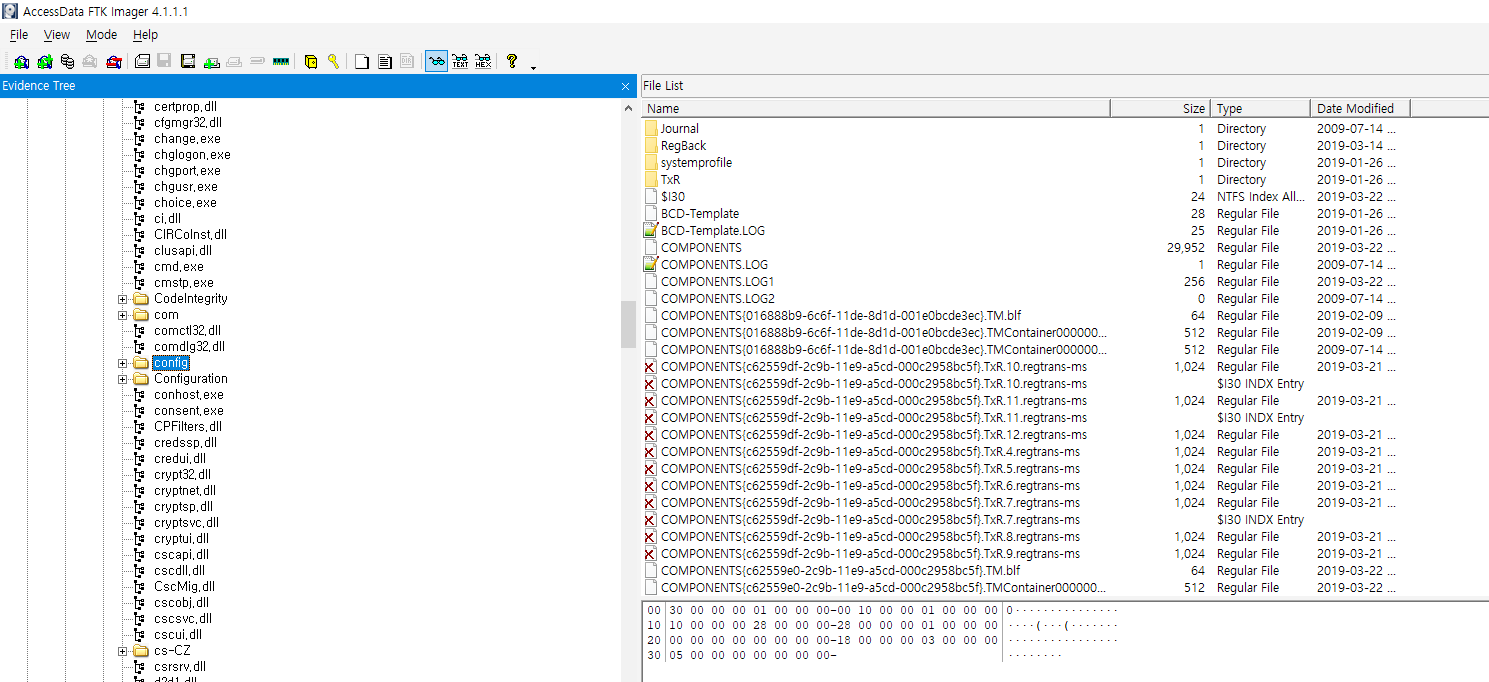The width and height of the screenshot is (1489, 682).
Task: Toggle automatic file view glasses icon
Action: click(436, 61)
